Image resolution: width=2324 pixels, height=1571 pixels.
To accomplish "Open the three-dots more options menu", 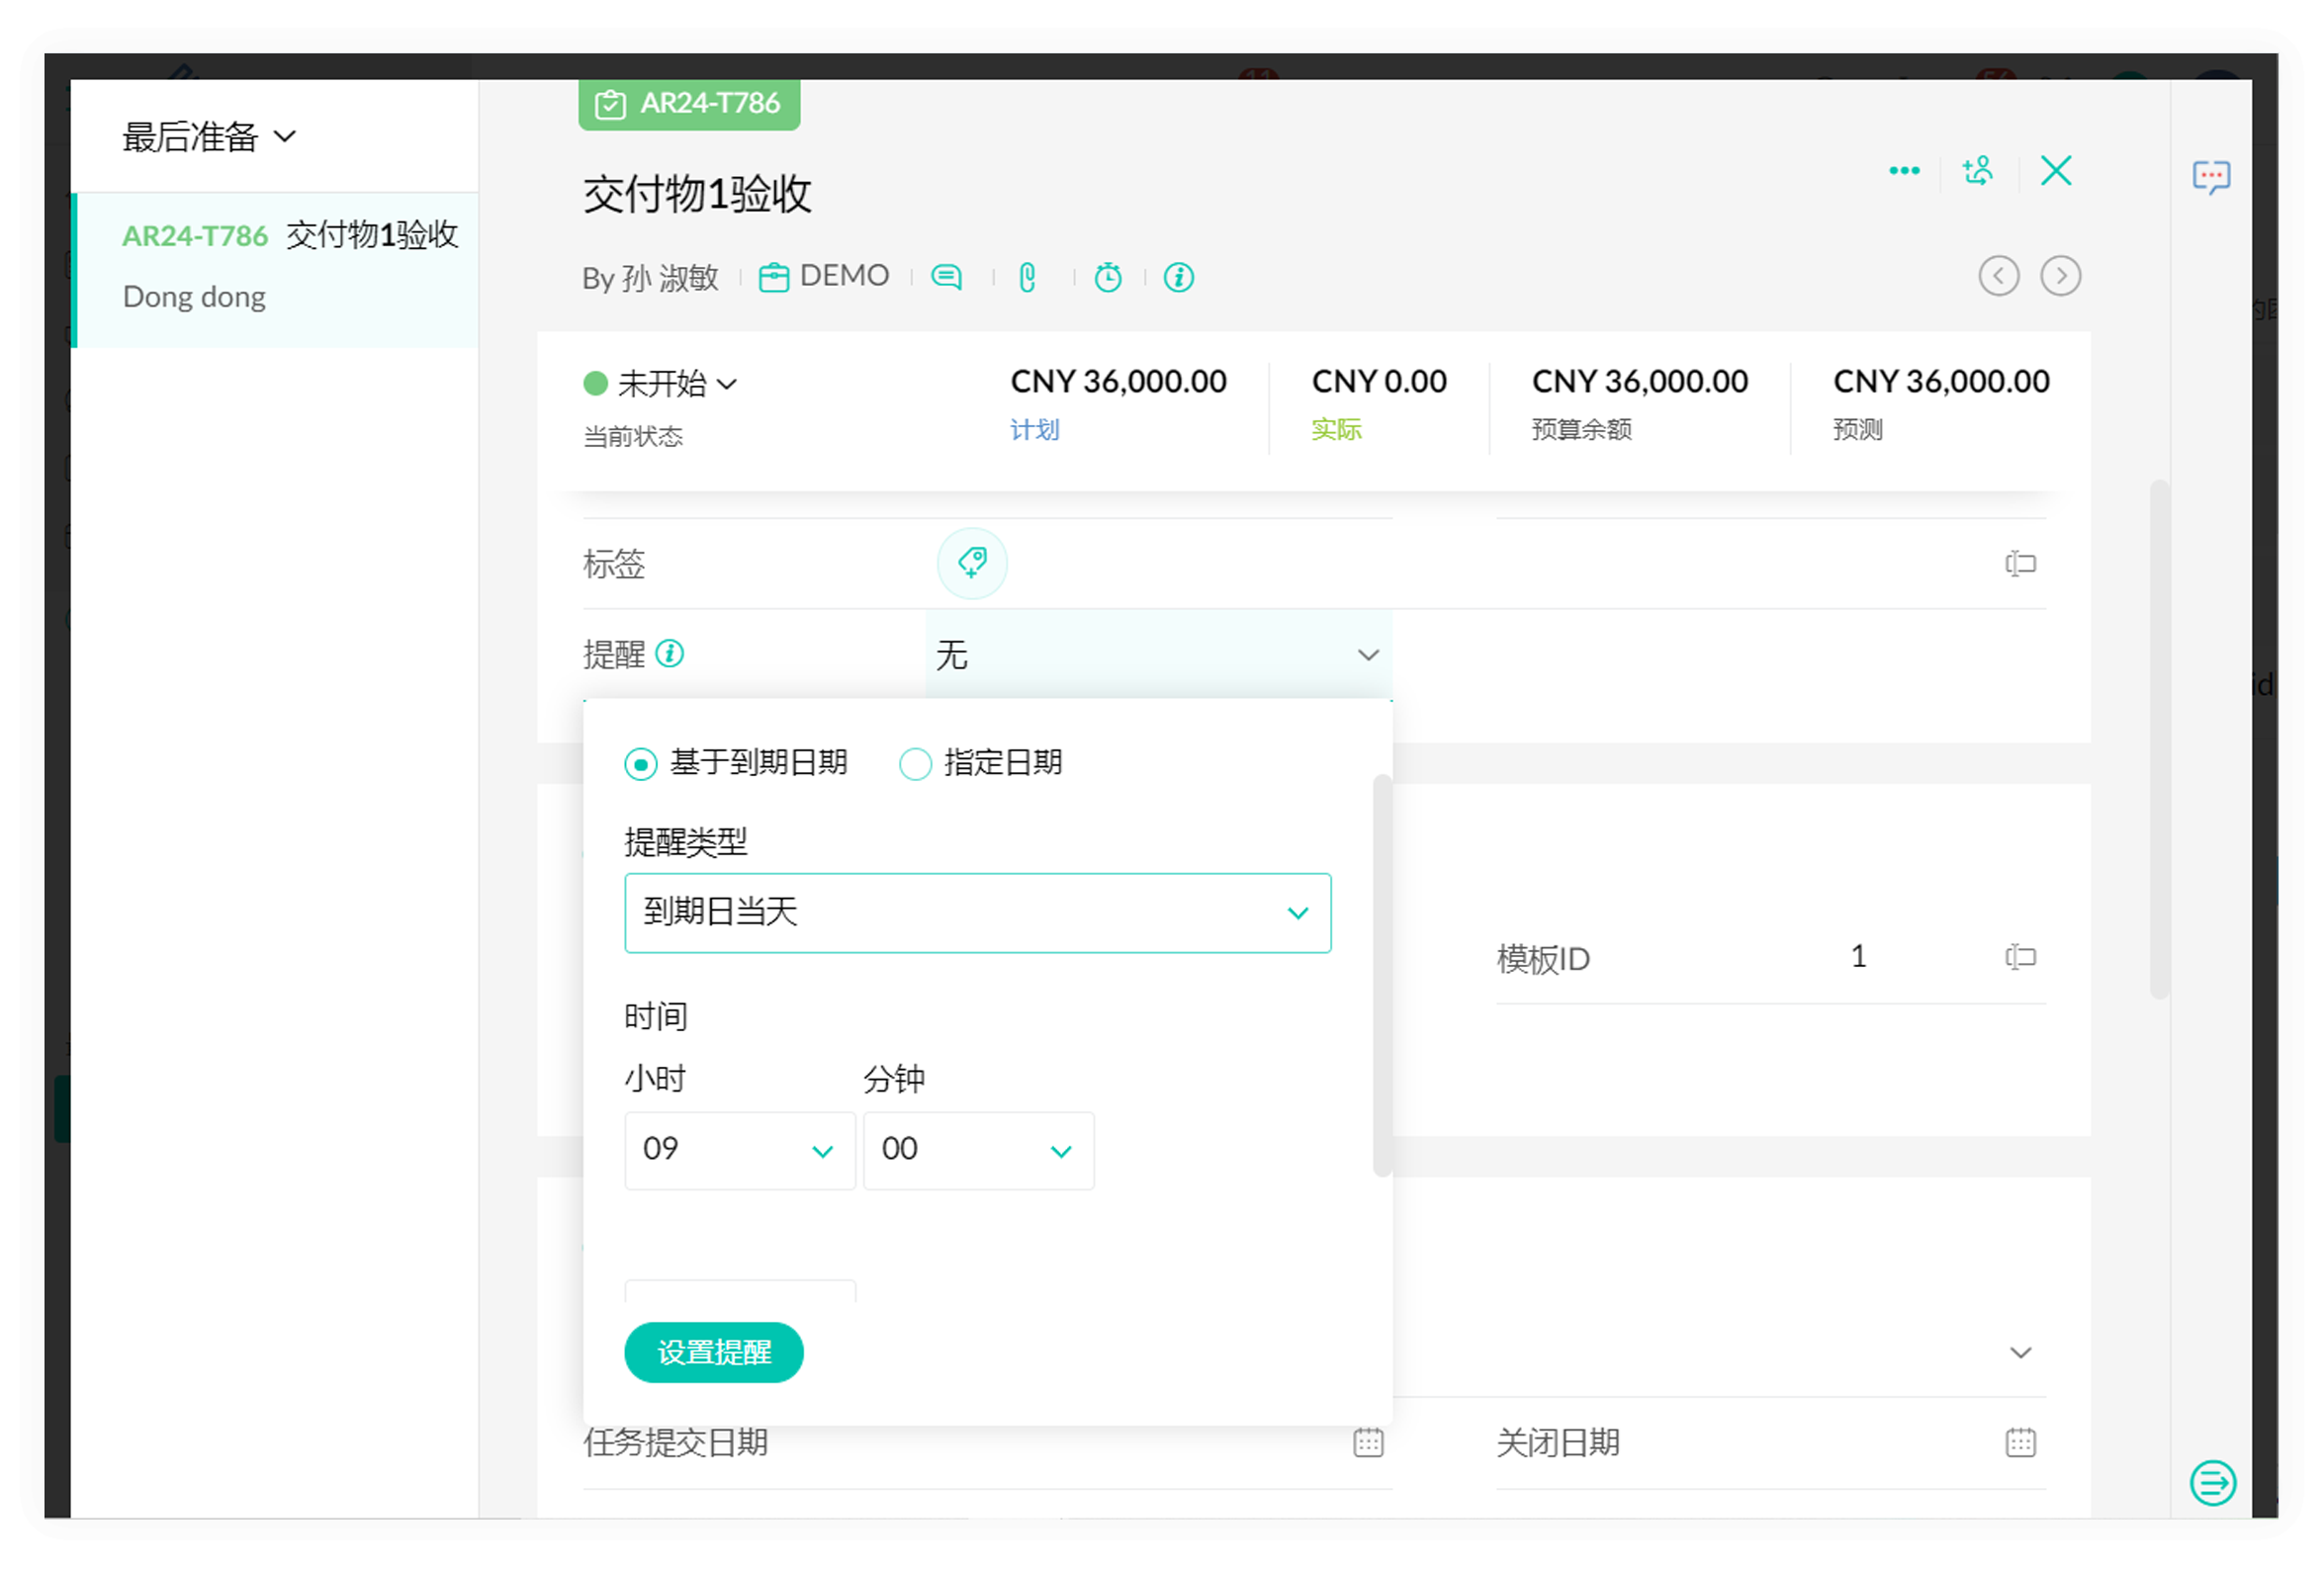I will tap(1903, 171).
